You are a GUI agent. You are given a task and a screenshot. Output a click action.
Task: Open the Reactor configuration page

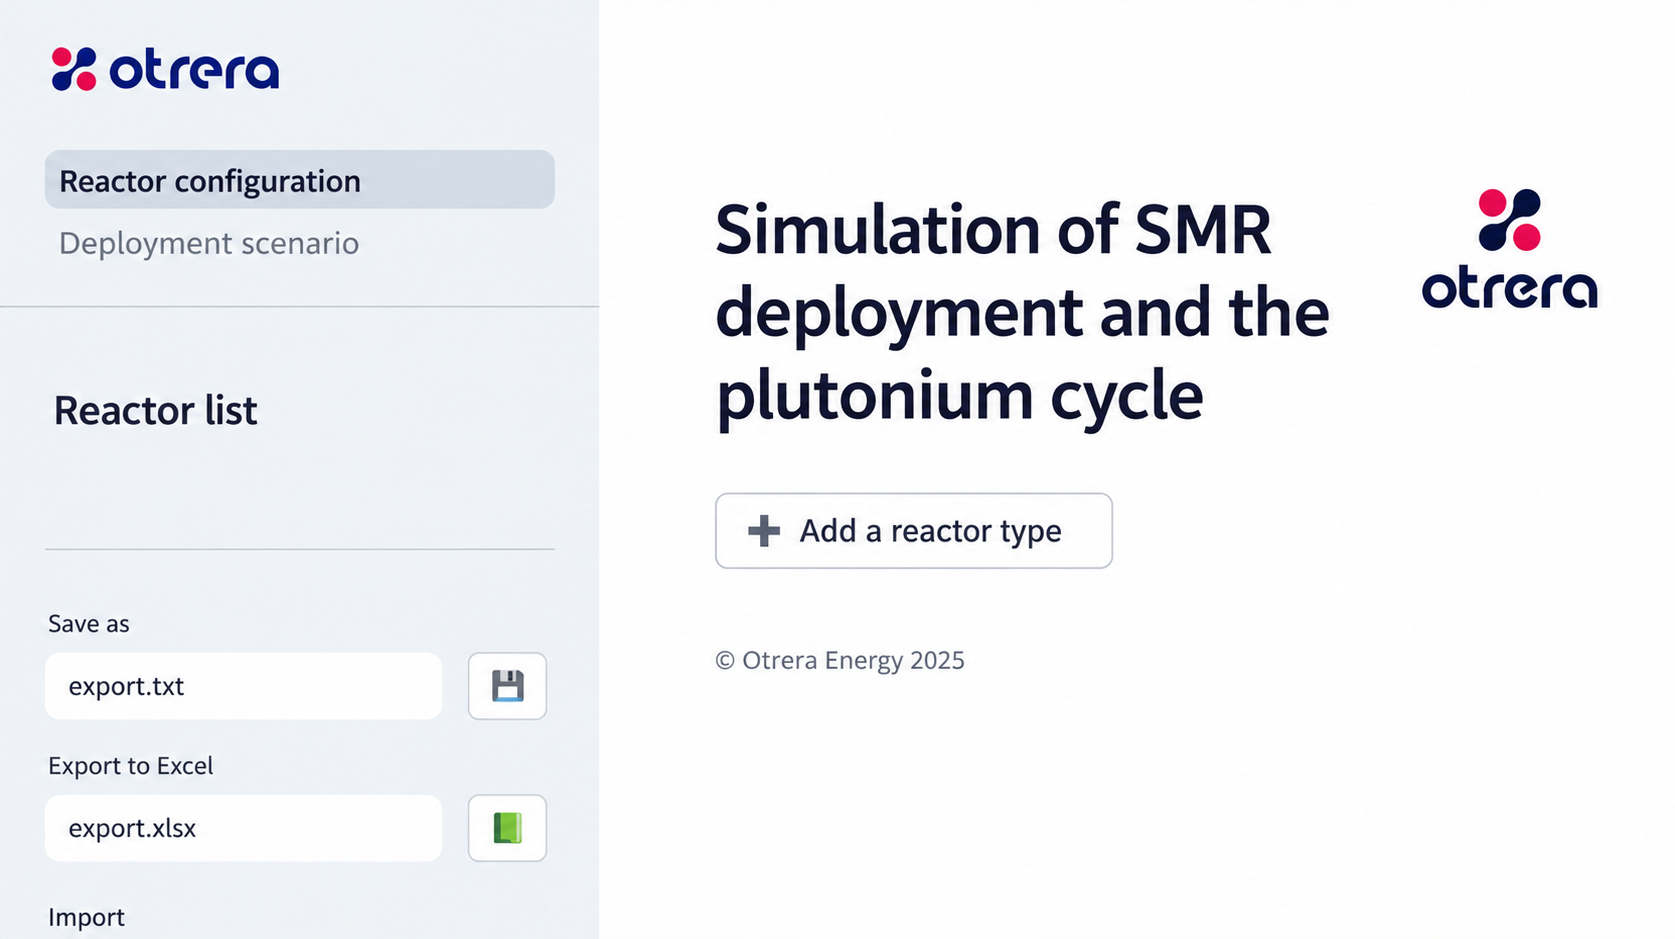tap(300, 180)
